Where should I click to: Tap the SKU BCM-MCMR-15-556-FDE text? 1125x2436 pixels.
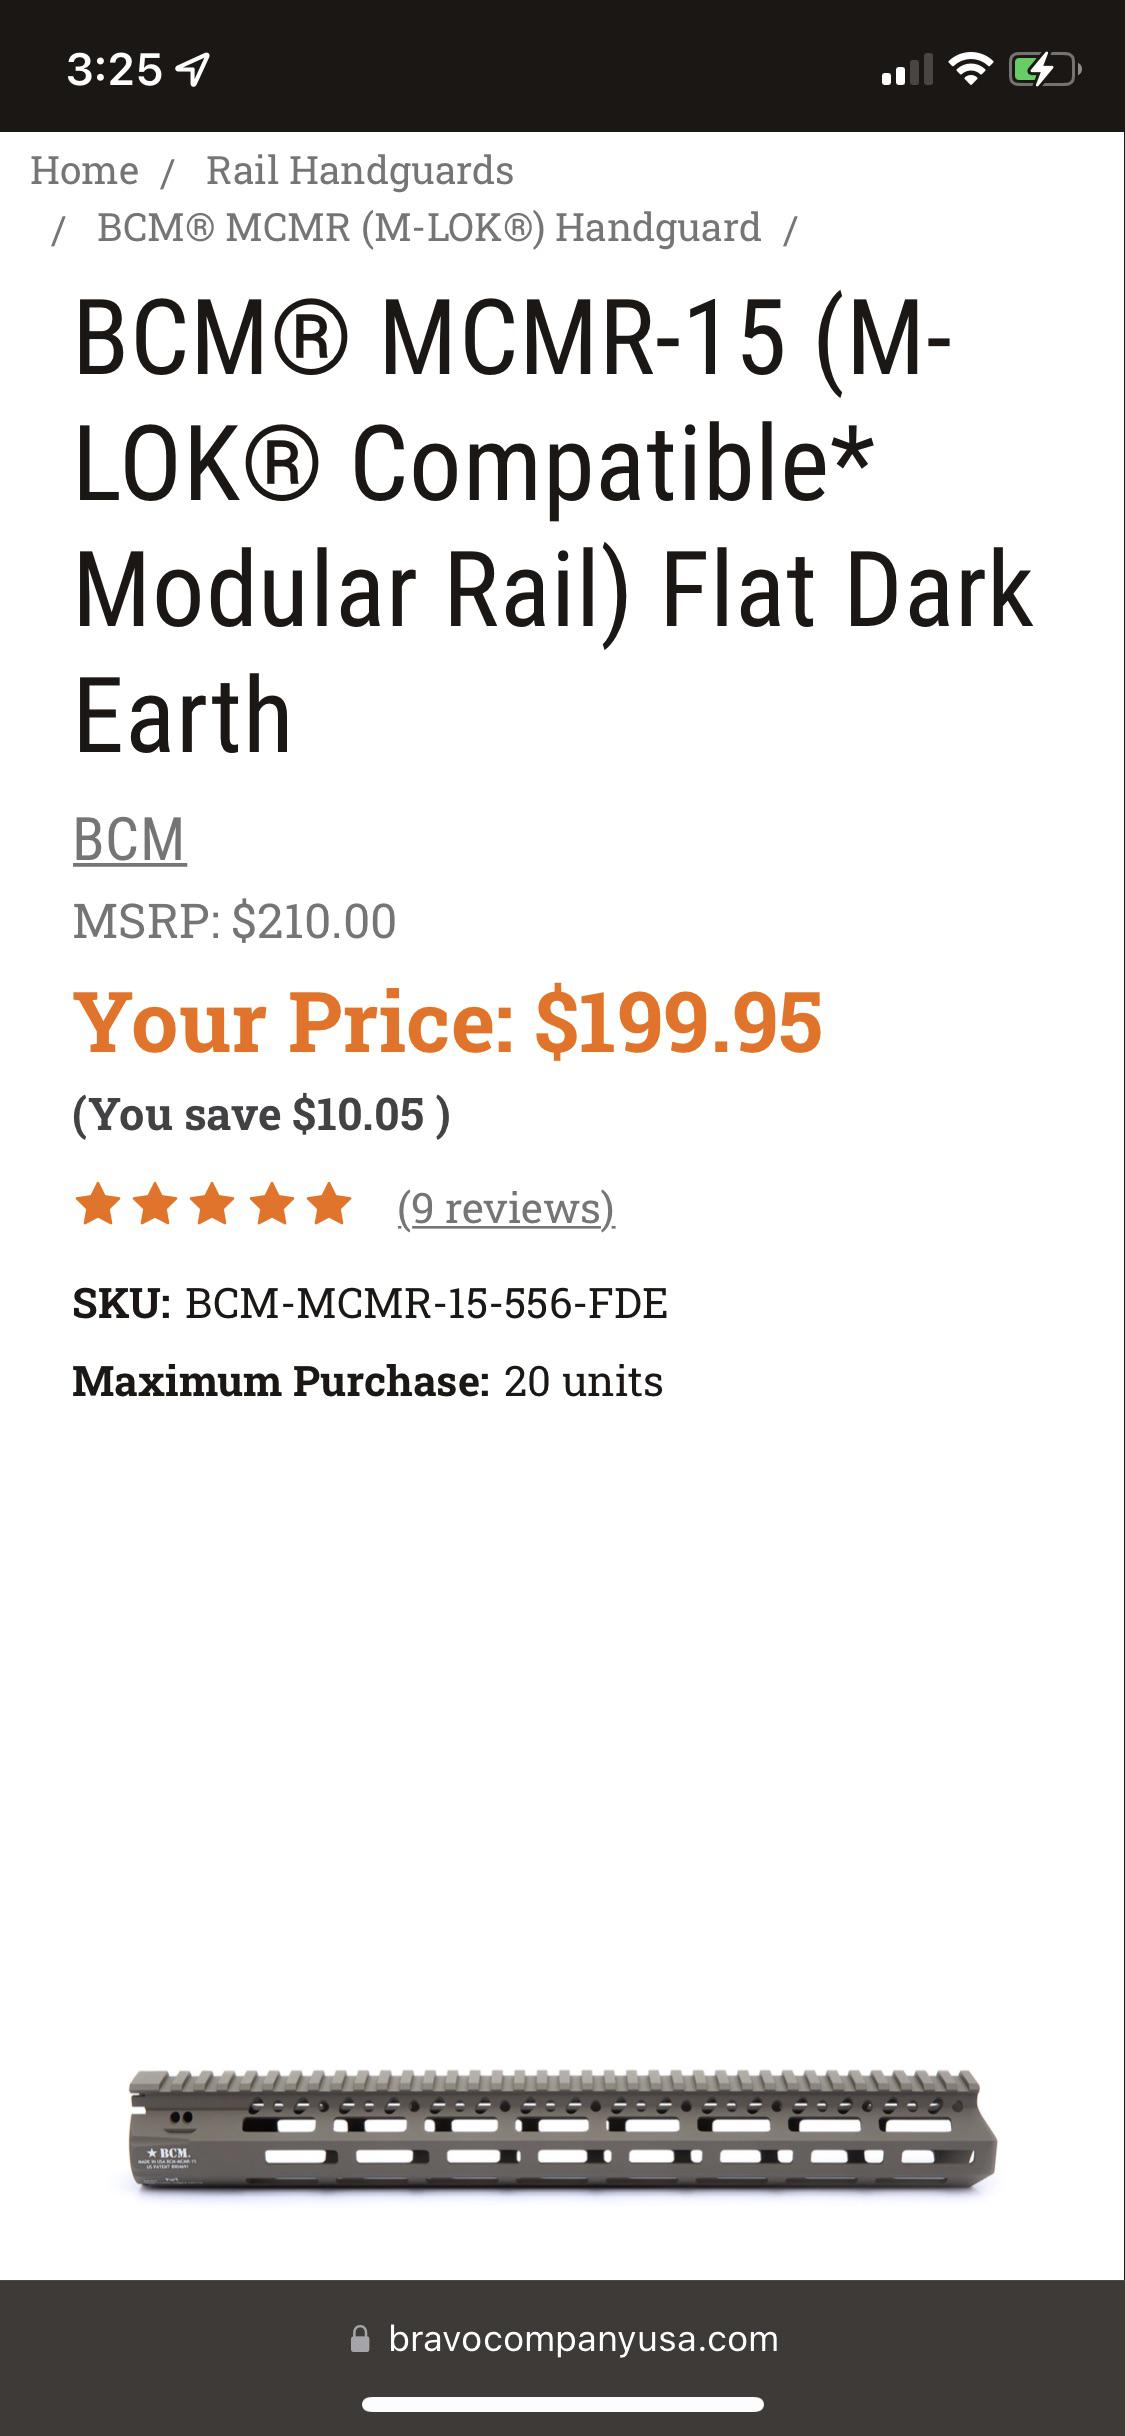click(370, 1303)
